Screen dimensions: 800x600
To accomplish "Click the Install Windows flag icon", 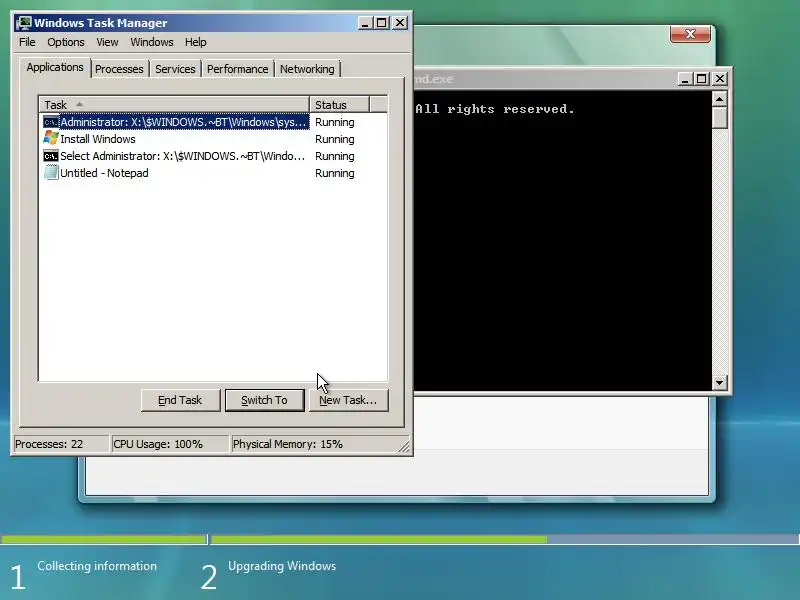I will (51, 138).
